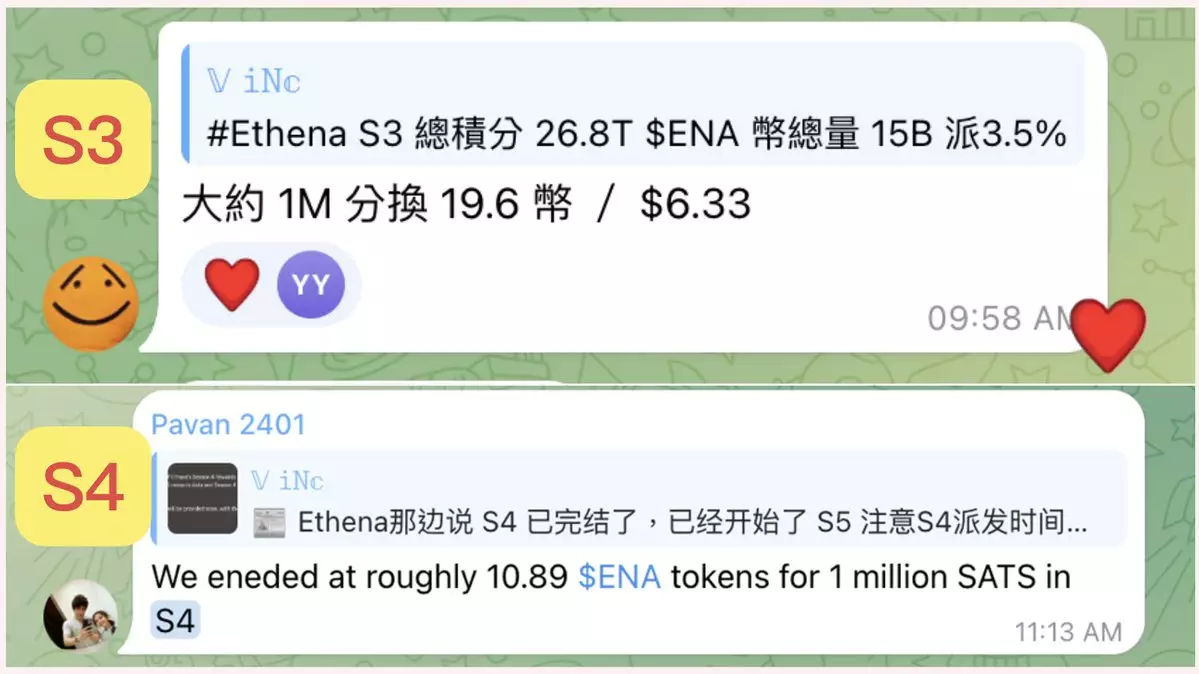Screen dimensions: 1199x674
Task: Open the dark thumbnail in the quoted reply
Action: tap(203, 498)
